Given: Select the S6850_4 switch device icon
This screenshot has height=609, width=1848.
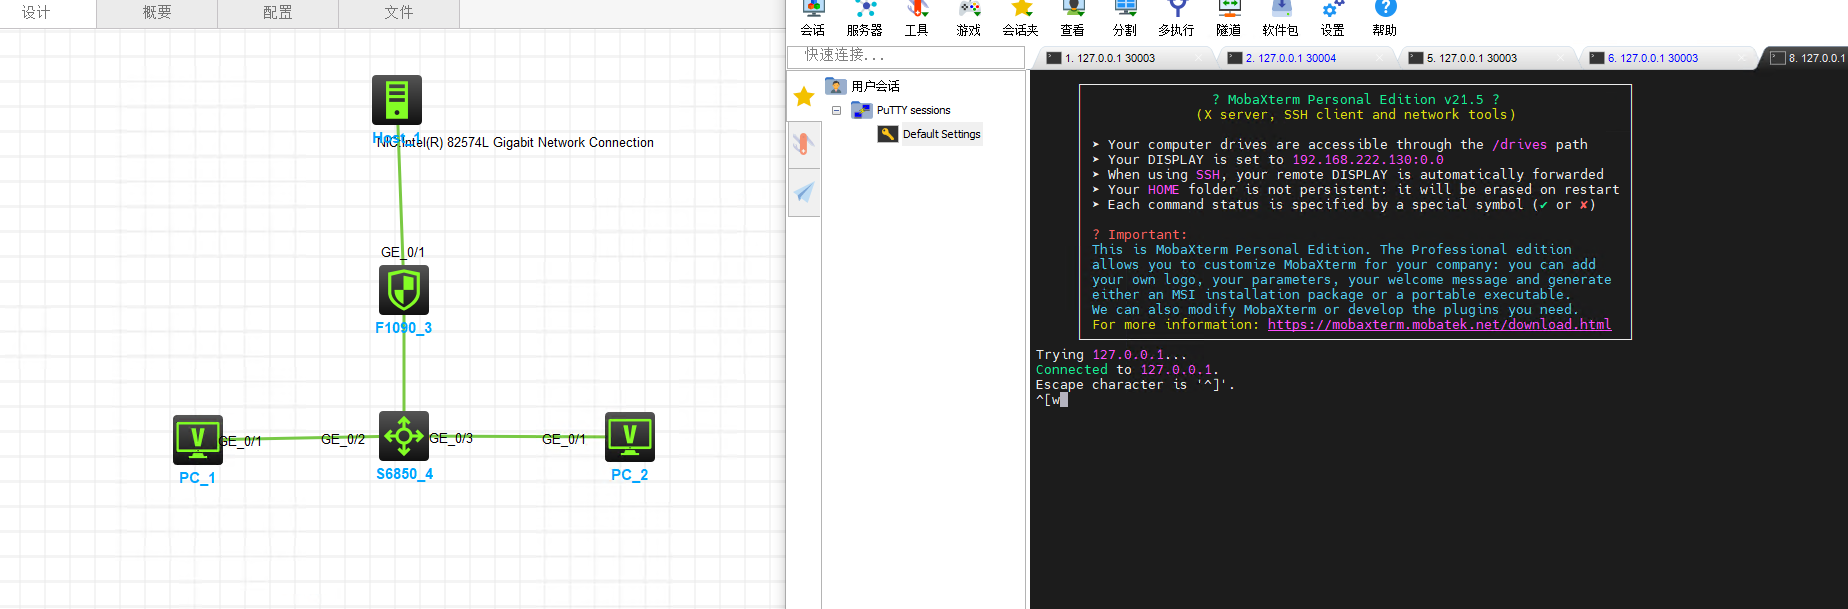Looking at the screenshot, I should (x=404, y=436).
